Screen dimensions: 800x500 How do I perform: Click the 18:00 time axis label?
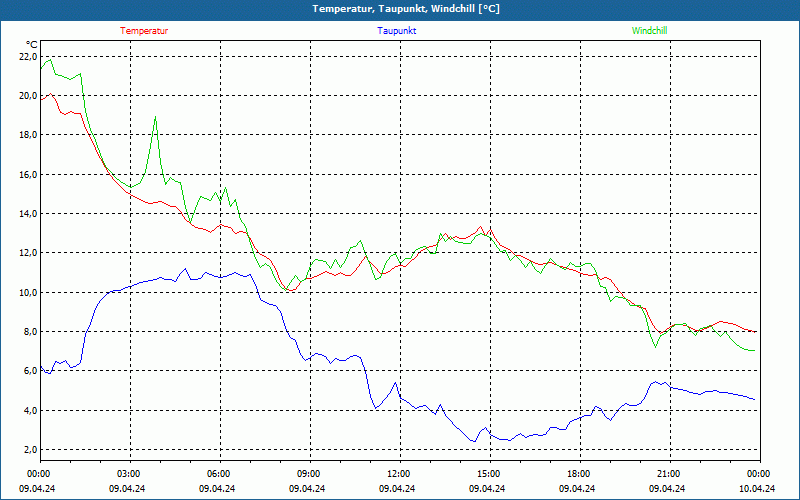[578, 474]
